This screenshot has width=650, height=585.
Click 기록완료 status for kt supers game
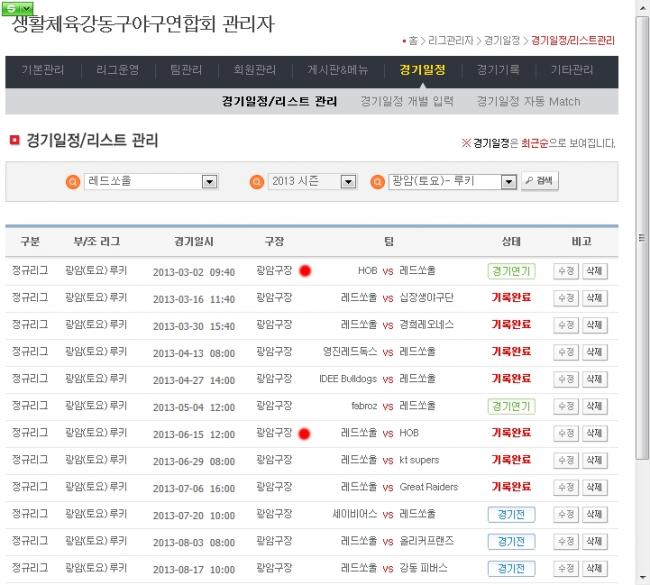[x=511, y=459]
